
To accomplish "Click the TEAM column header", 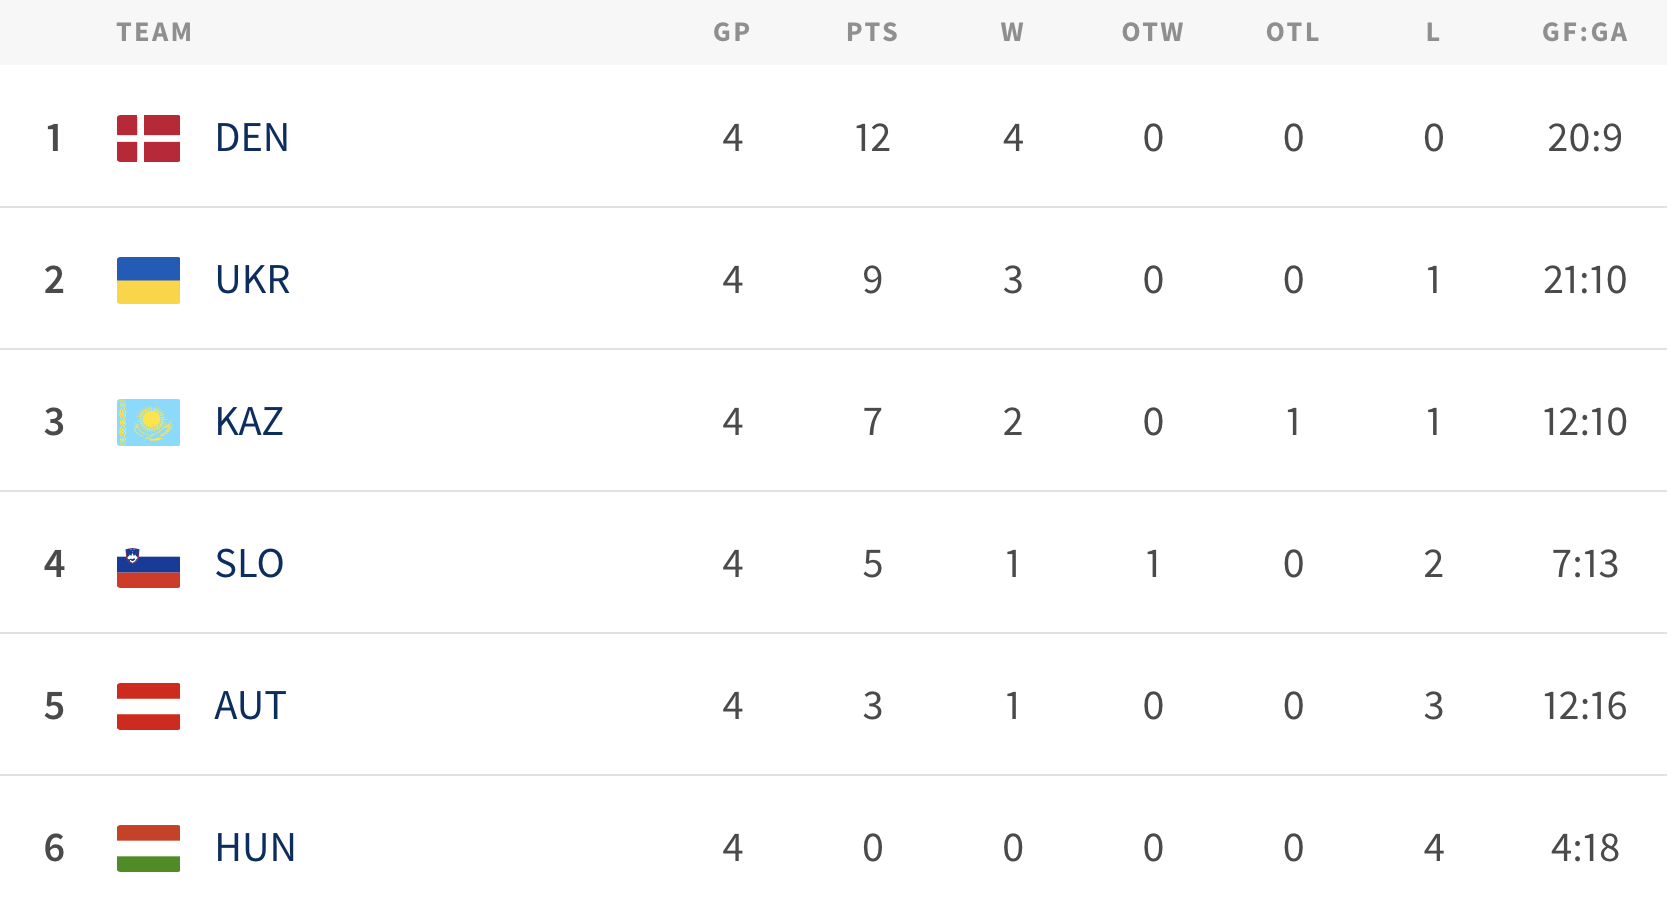I will click(x=154, y=33).
